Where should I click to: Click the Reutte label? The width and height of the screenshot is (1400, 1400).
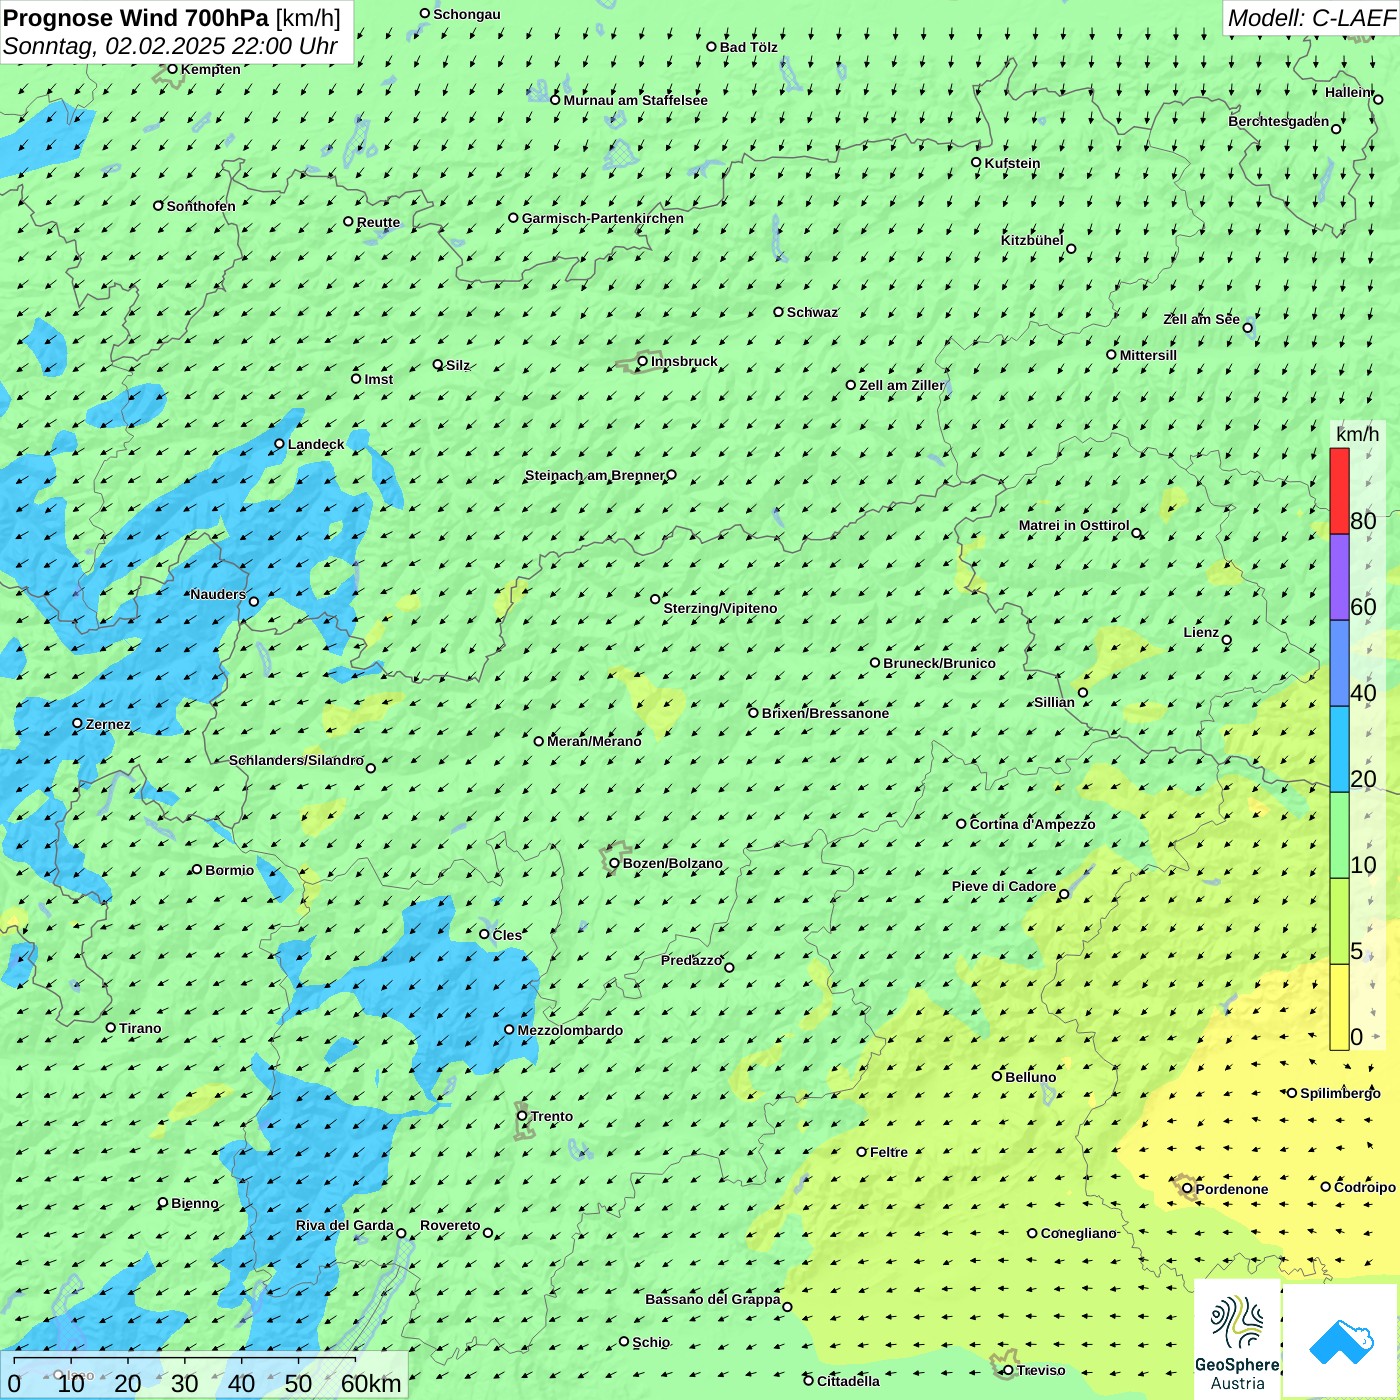coord(378,222)
